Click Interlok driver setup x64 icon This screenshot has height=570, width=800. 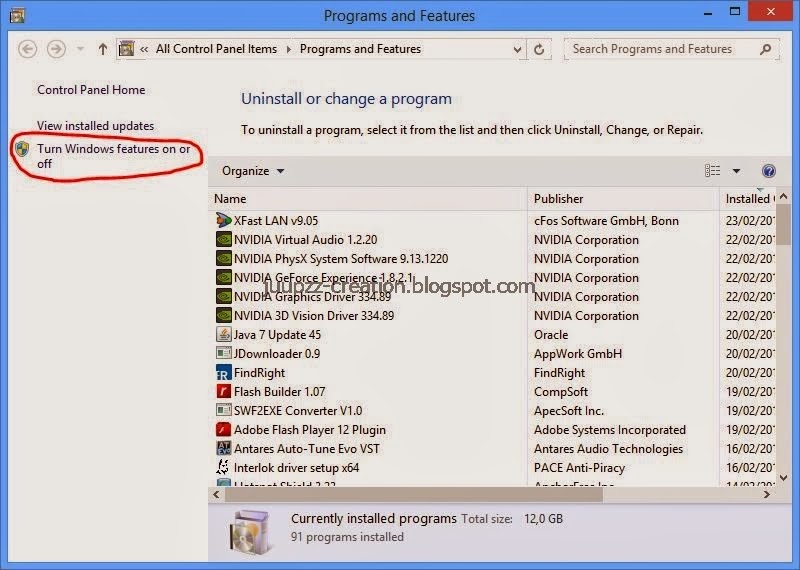[222, 467]
